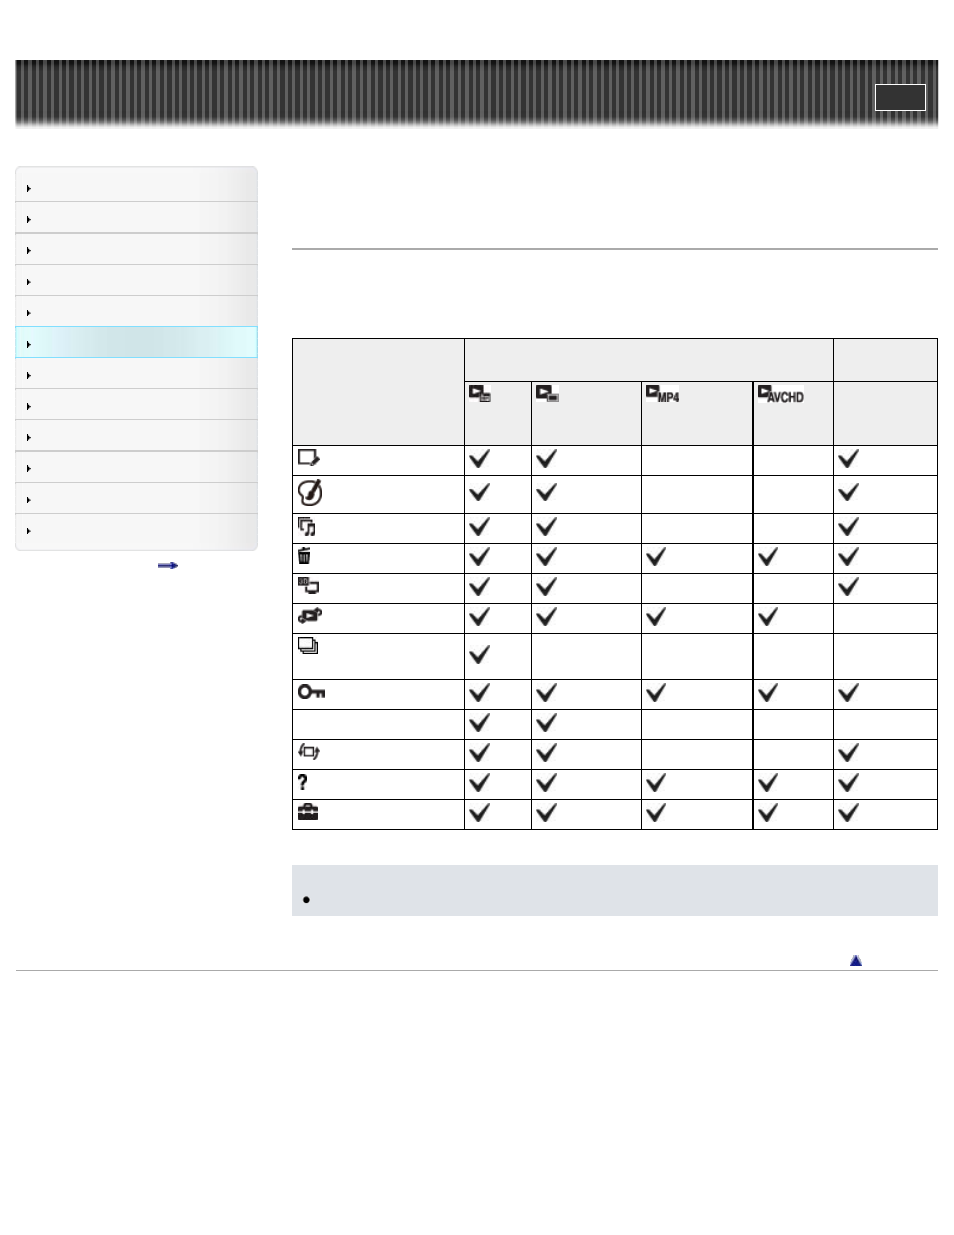Click Protect row checkmark under AVCHD column
Viewport: 954px width, 1235px height.
click(768, 692)
